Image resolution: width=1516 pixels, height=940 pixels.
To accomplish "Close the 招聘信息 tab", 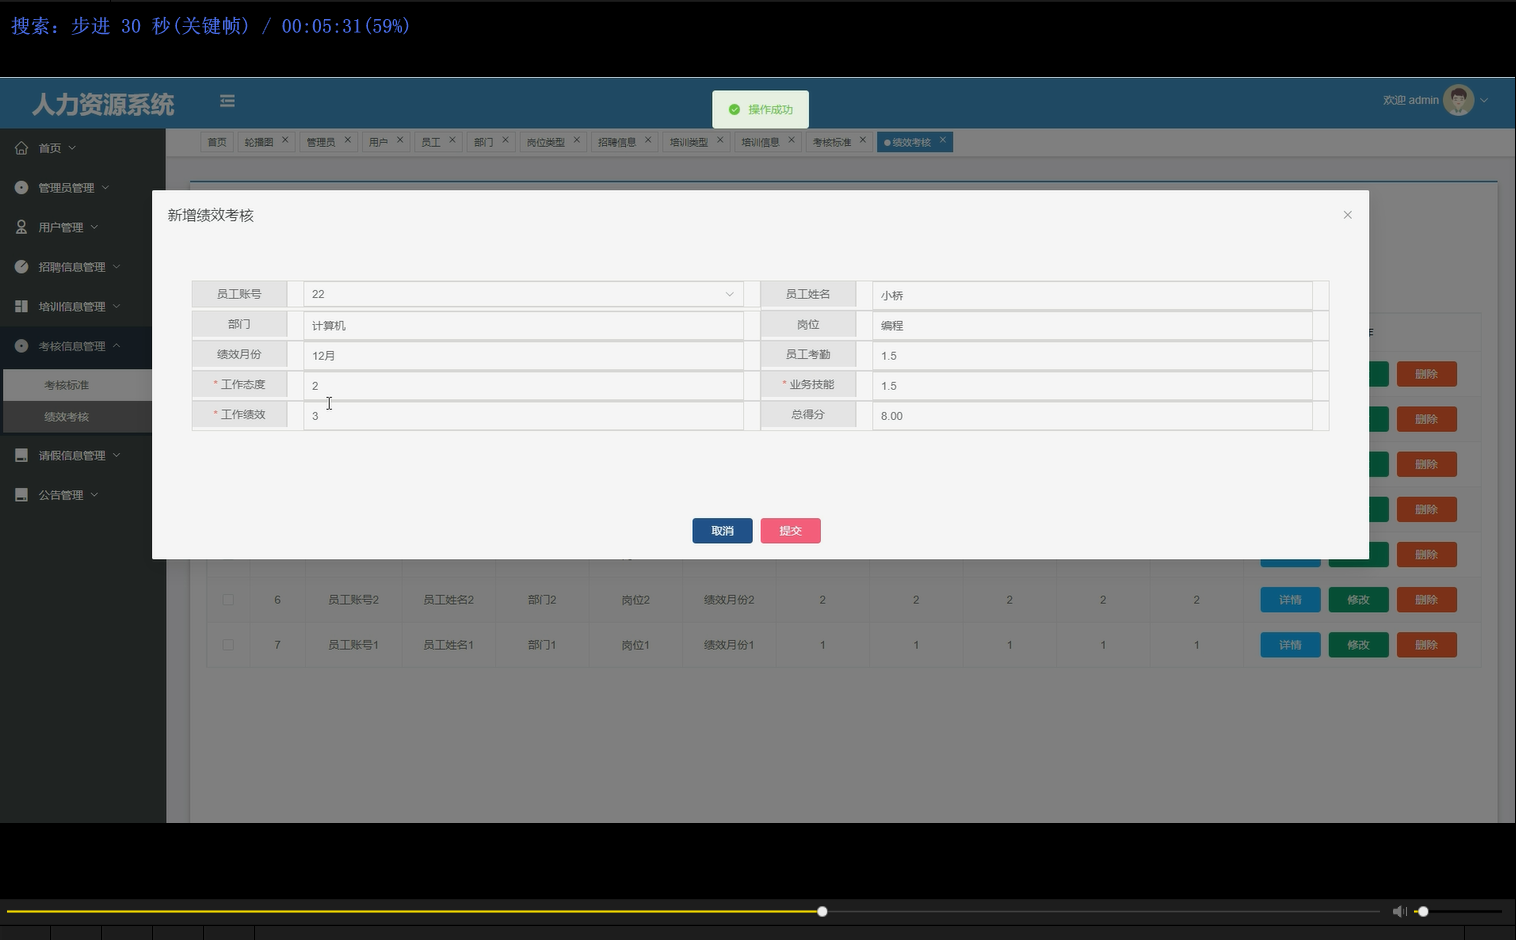I will point(648,140).
